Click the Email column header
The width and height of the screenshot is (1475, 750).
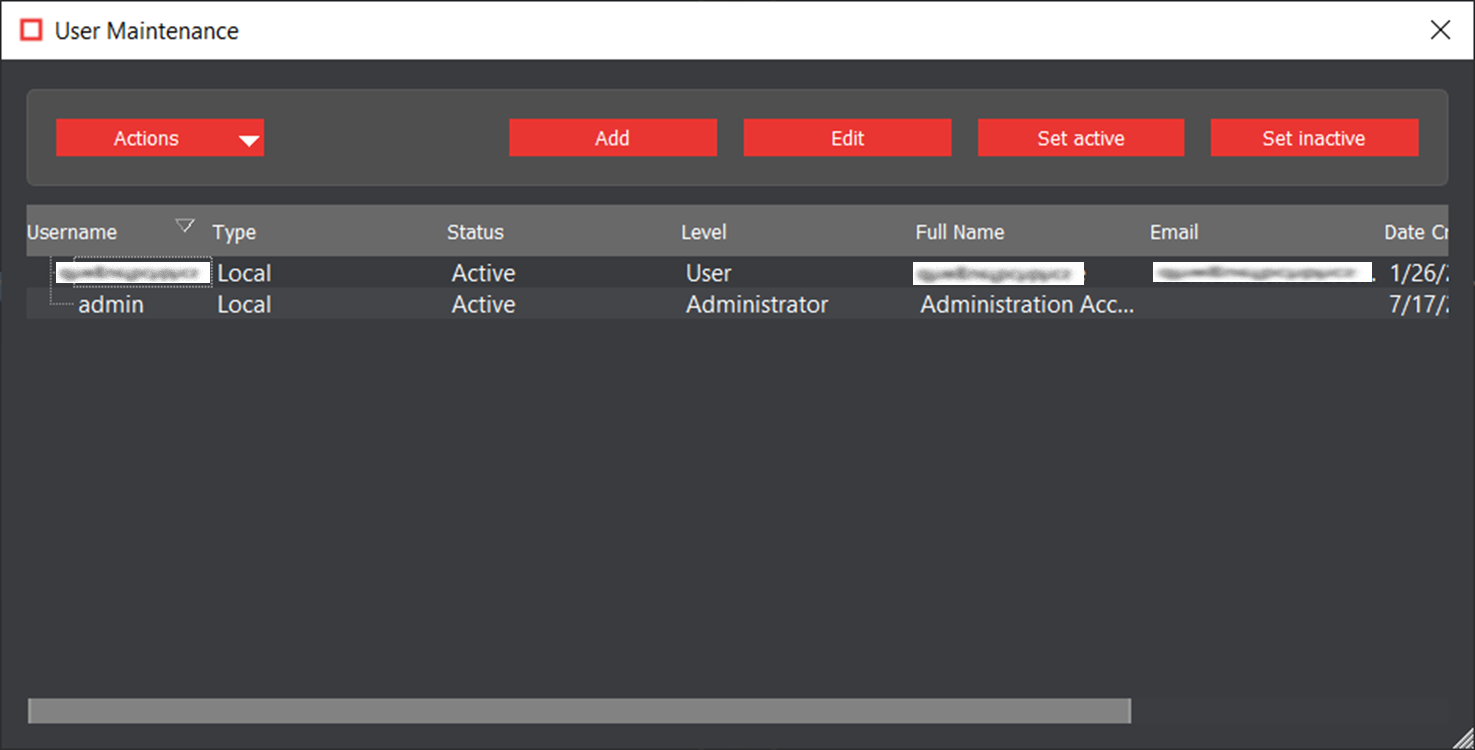click(x=1173, y=232)
